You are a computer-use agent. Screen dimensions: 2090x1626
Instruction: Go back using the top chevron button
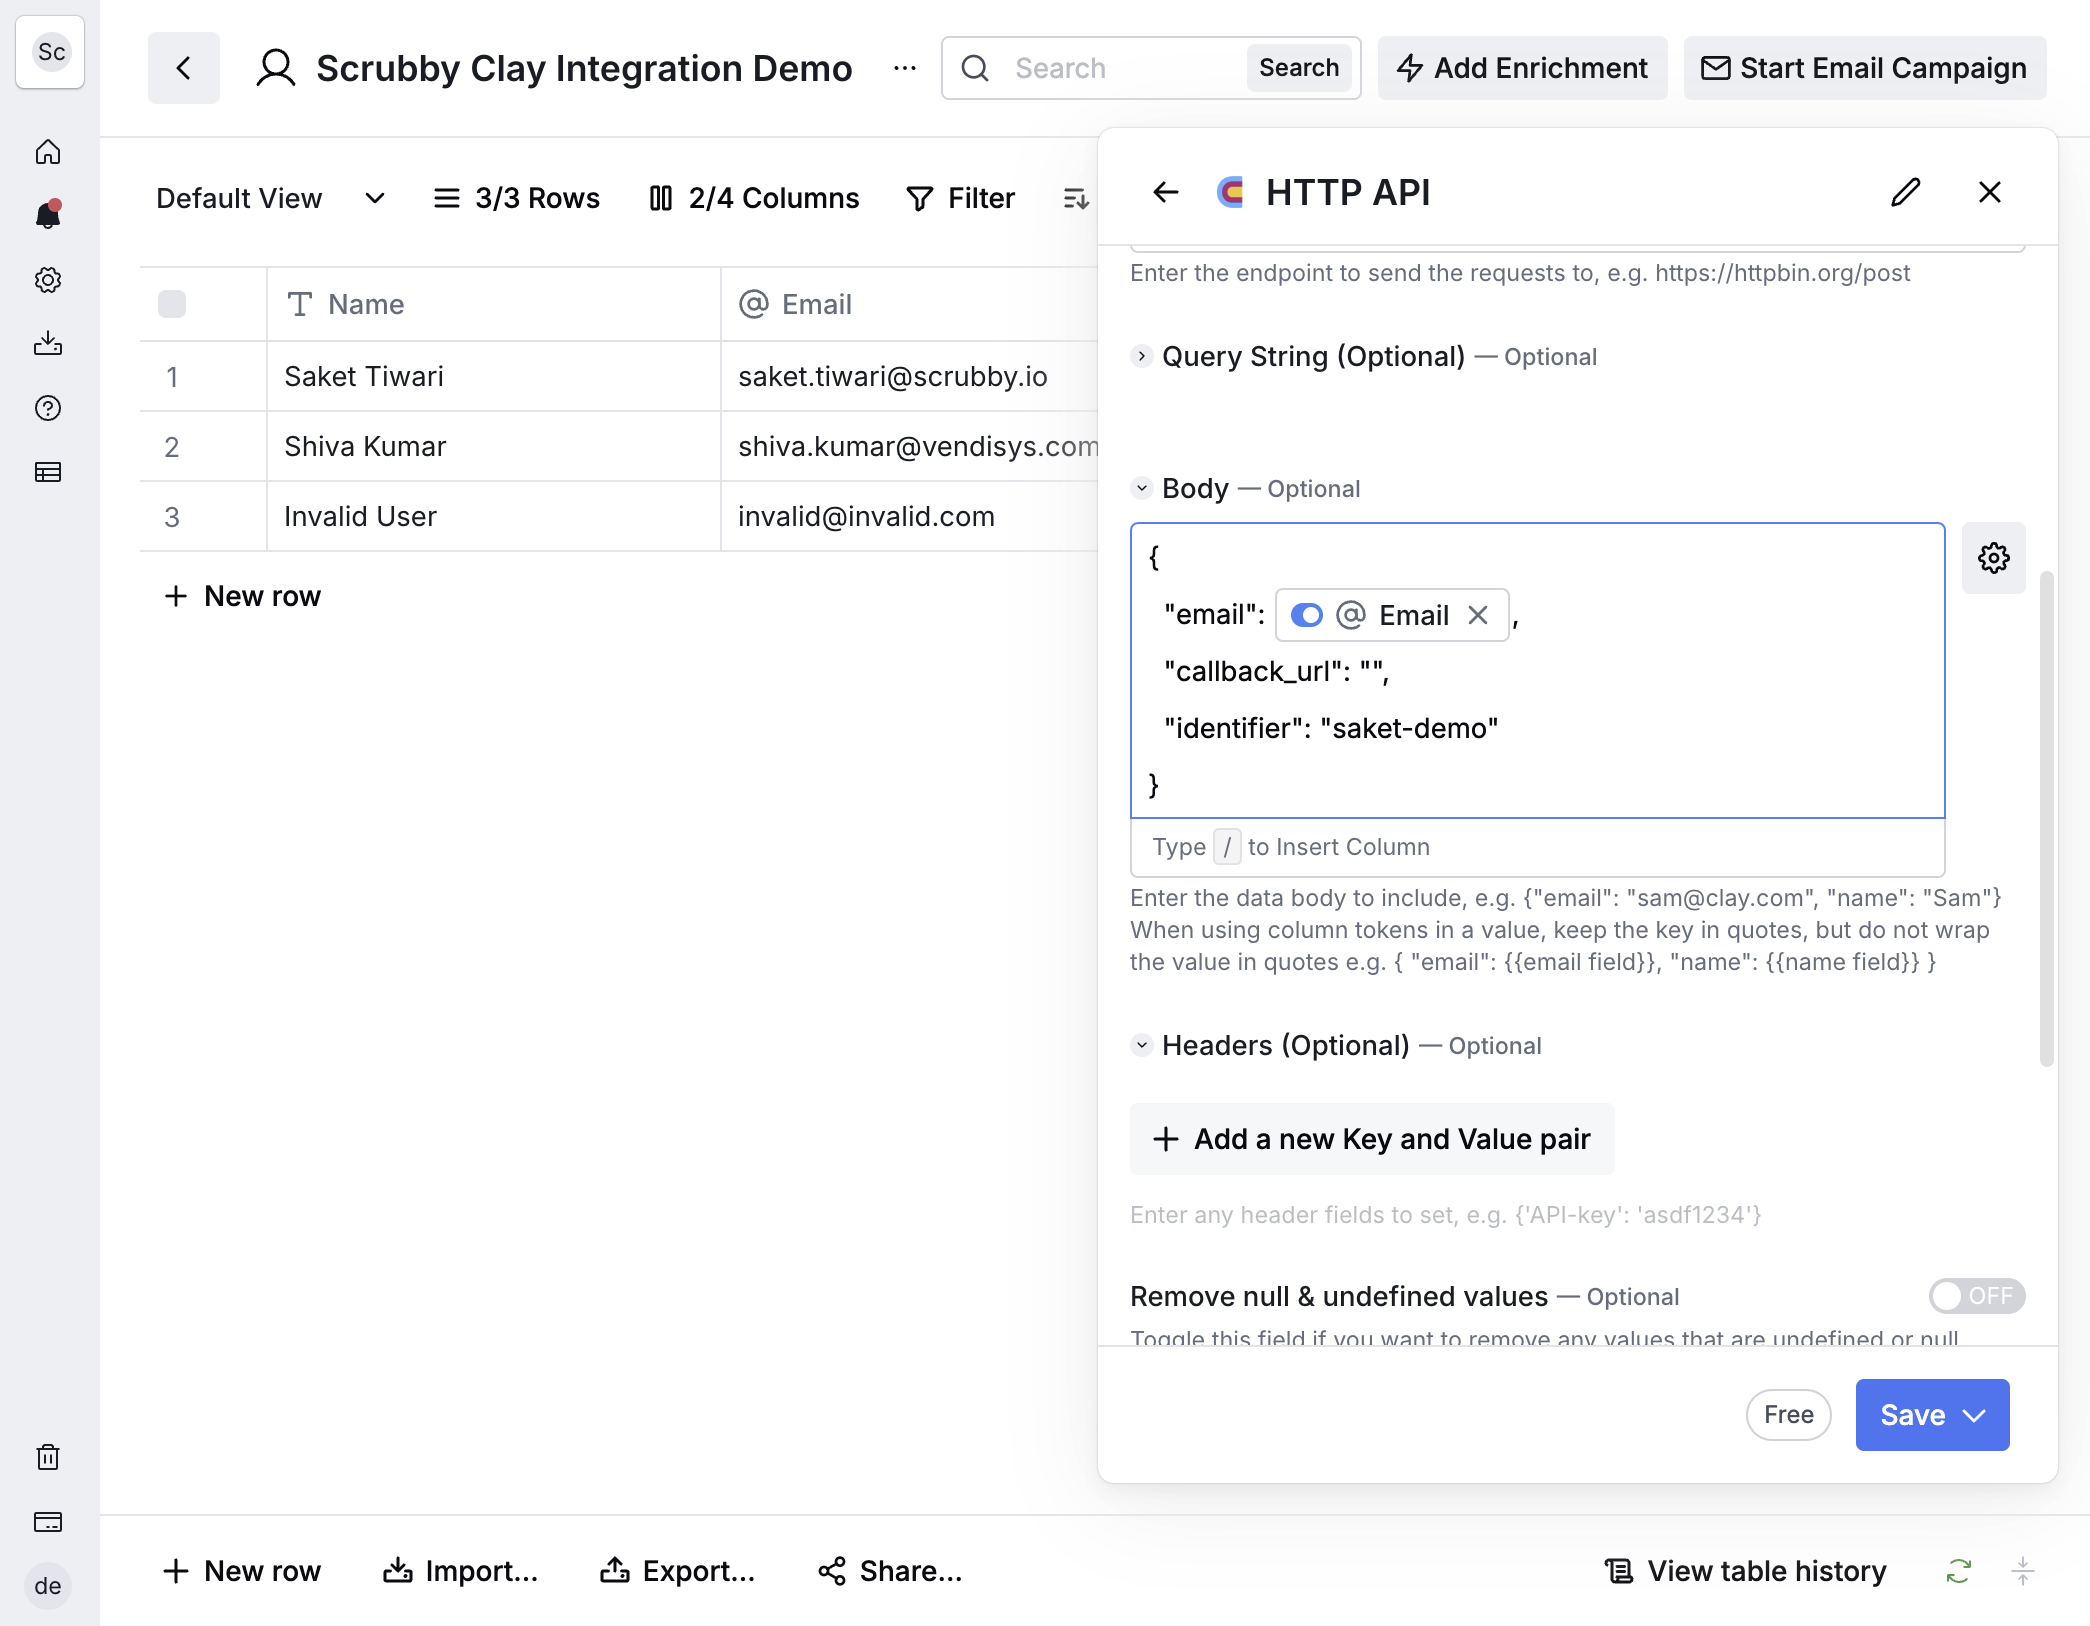[184, 68]
